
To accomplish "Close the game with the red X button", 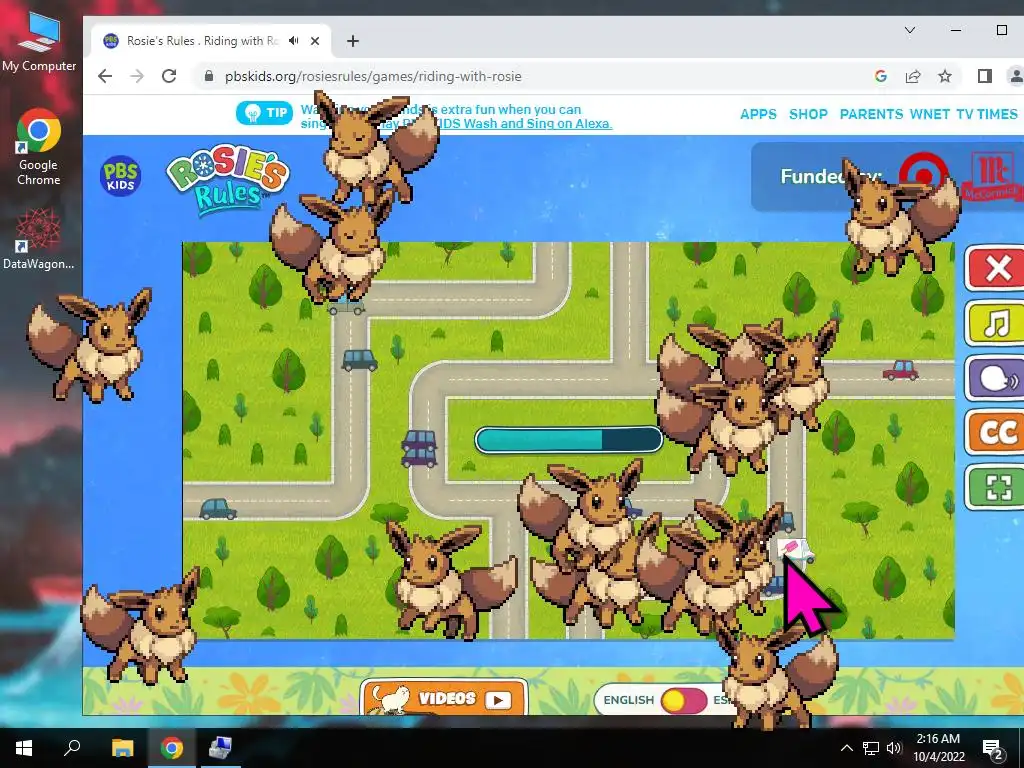I will coord(996,268).
